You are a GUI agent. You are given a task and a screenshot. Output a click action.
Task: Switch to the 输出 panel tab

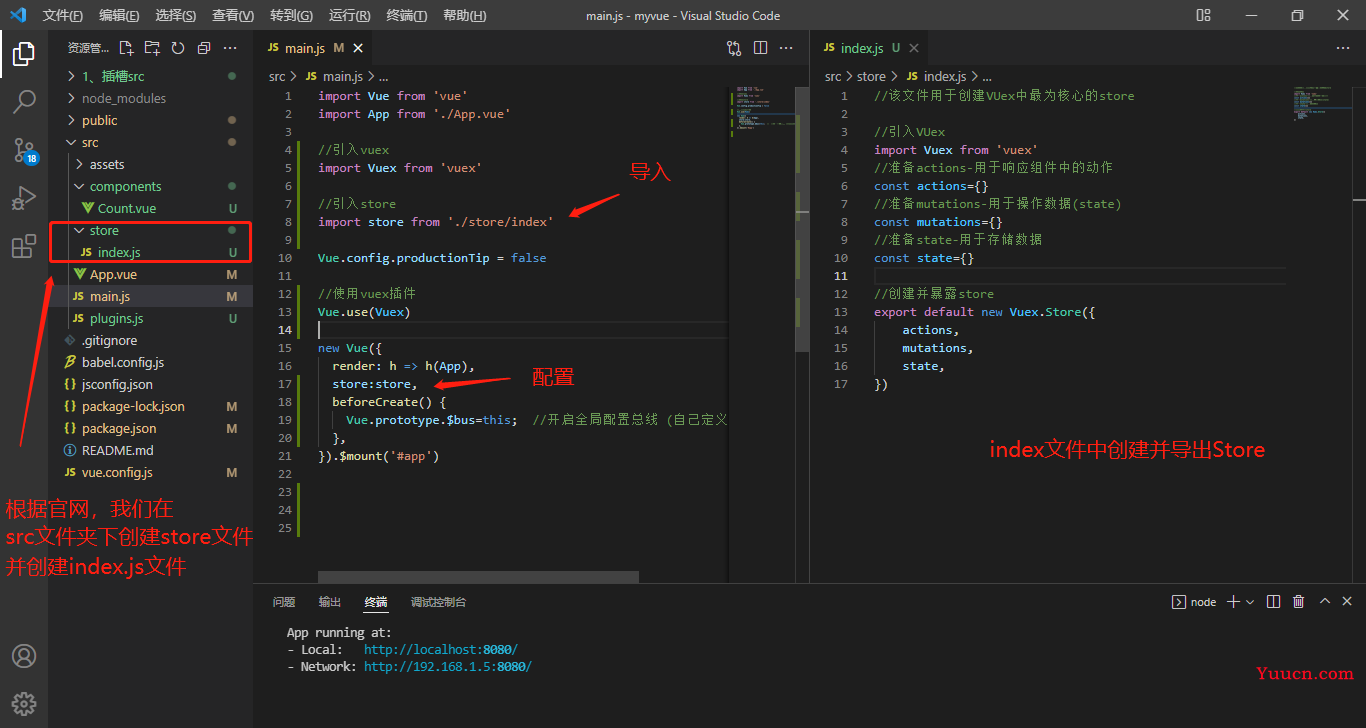coord(330,602)
